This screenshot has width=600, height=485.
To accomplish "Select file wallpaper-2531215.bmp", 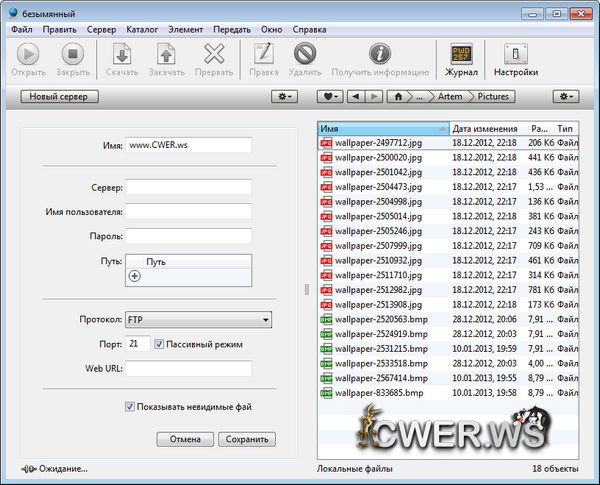I will point(448,349).
